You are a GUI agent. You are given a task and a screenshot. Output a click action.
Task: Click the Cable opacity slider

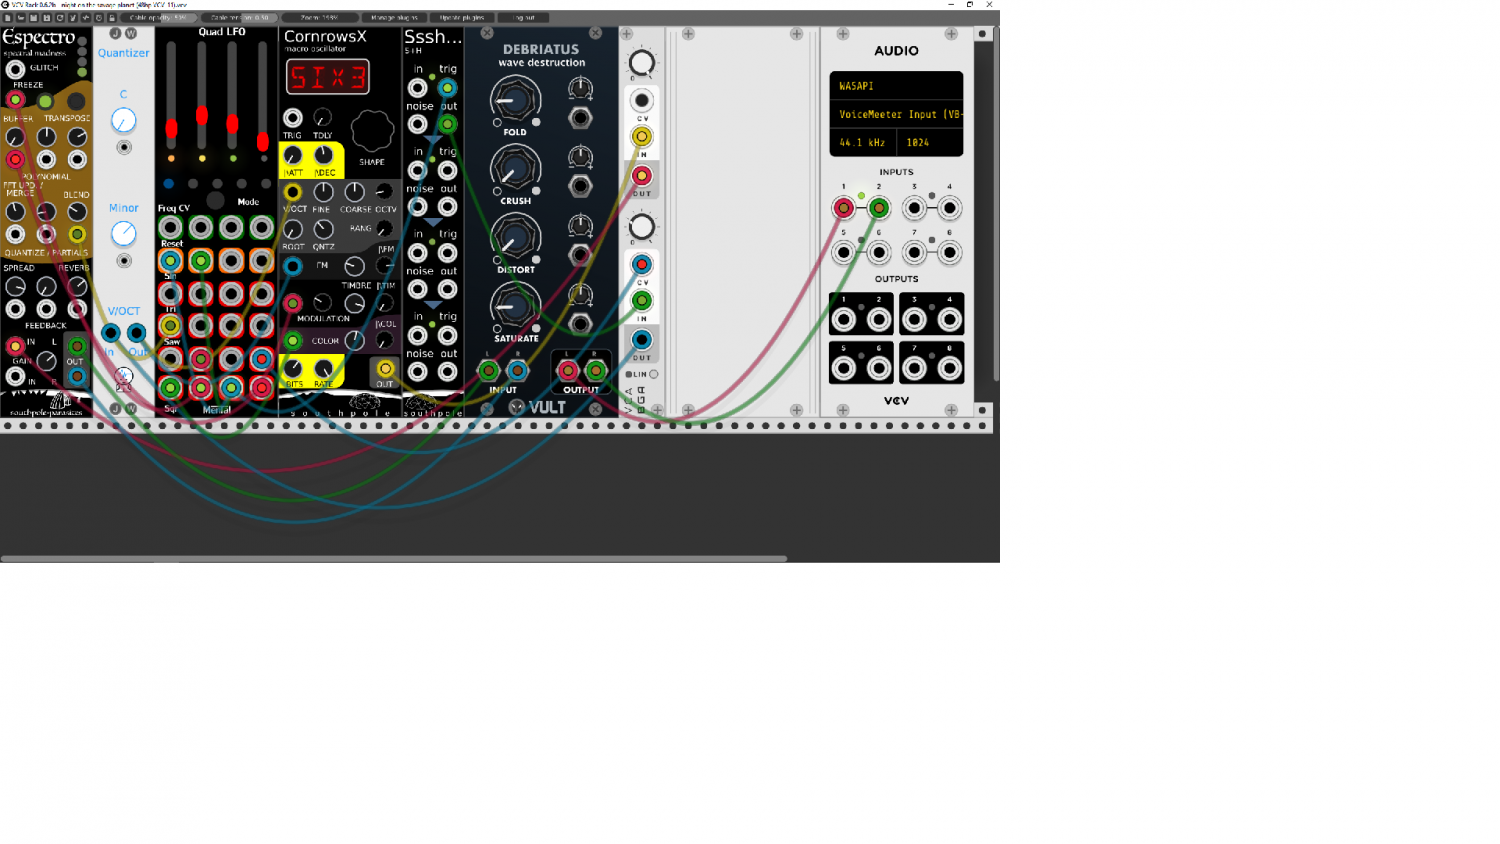pos(159,18)
